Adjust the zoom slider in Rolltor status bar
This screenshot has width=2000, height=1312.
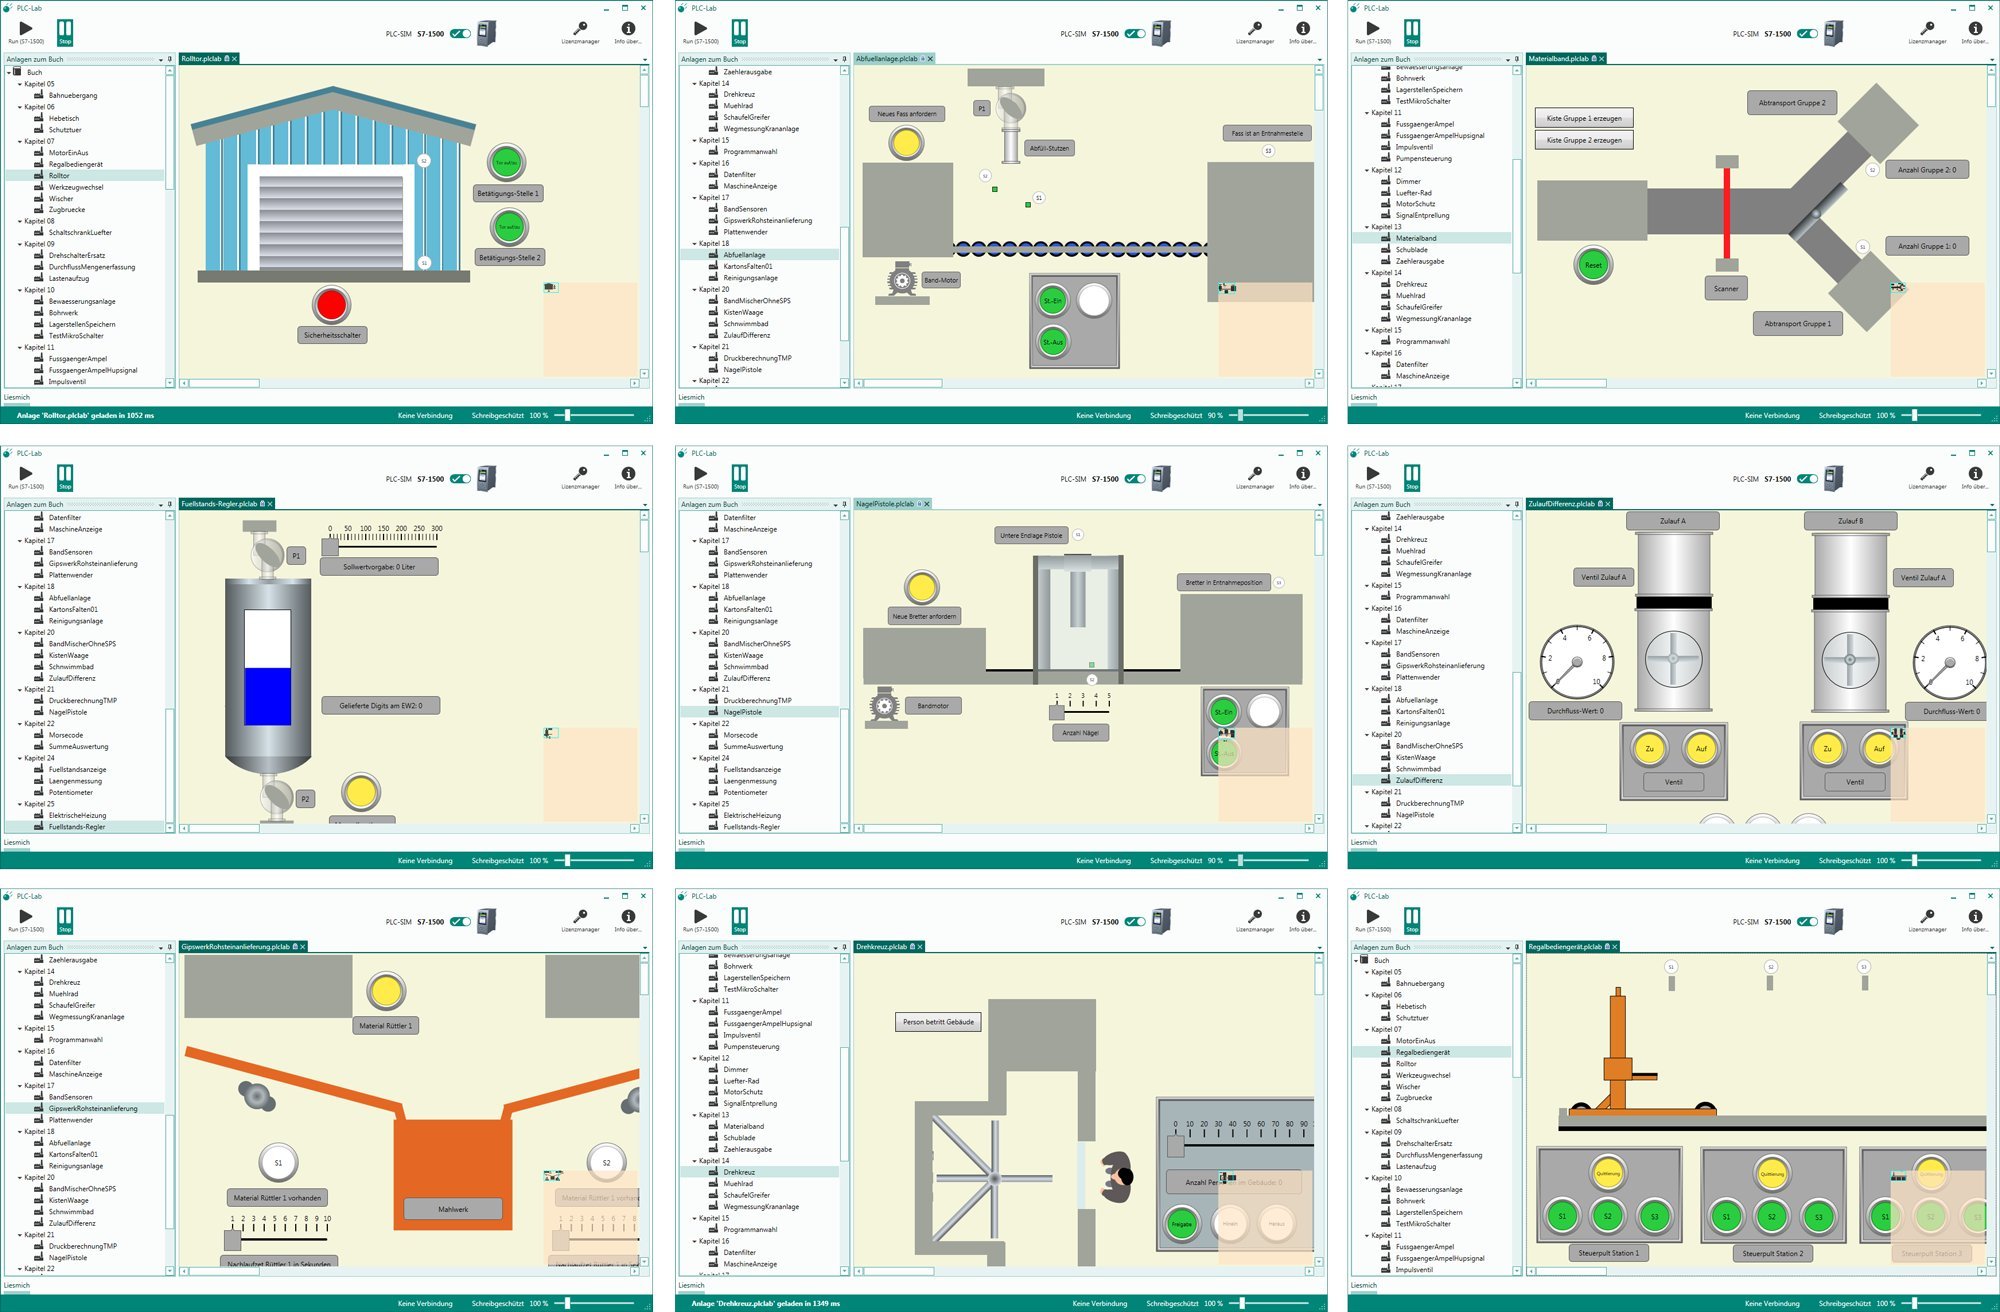point(567,415)
